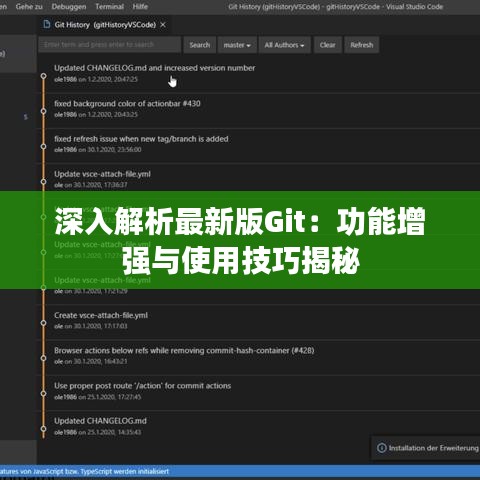Open the master branch dropdown
Screen dimensions: 480x480
(237, 45)
